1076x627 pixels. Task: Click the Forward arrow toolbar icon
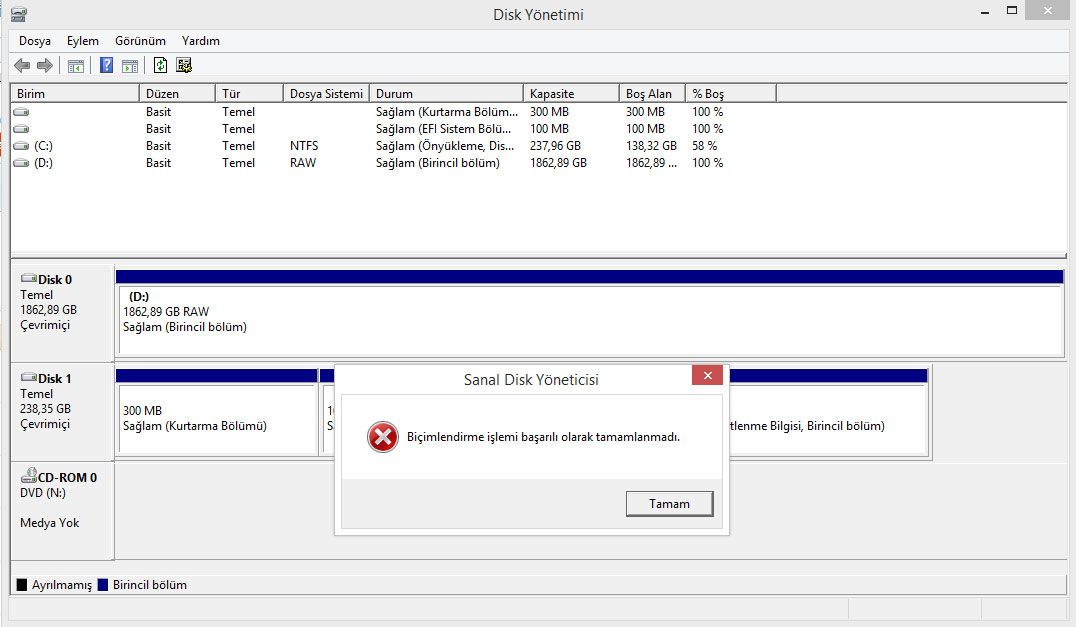click(x=45, y=66)
